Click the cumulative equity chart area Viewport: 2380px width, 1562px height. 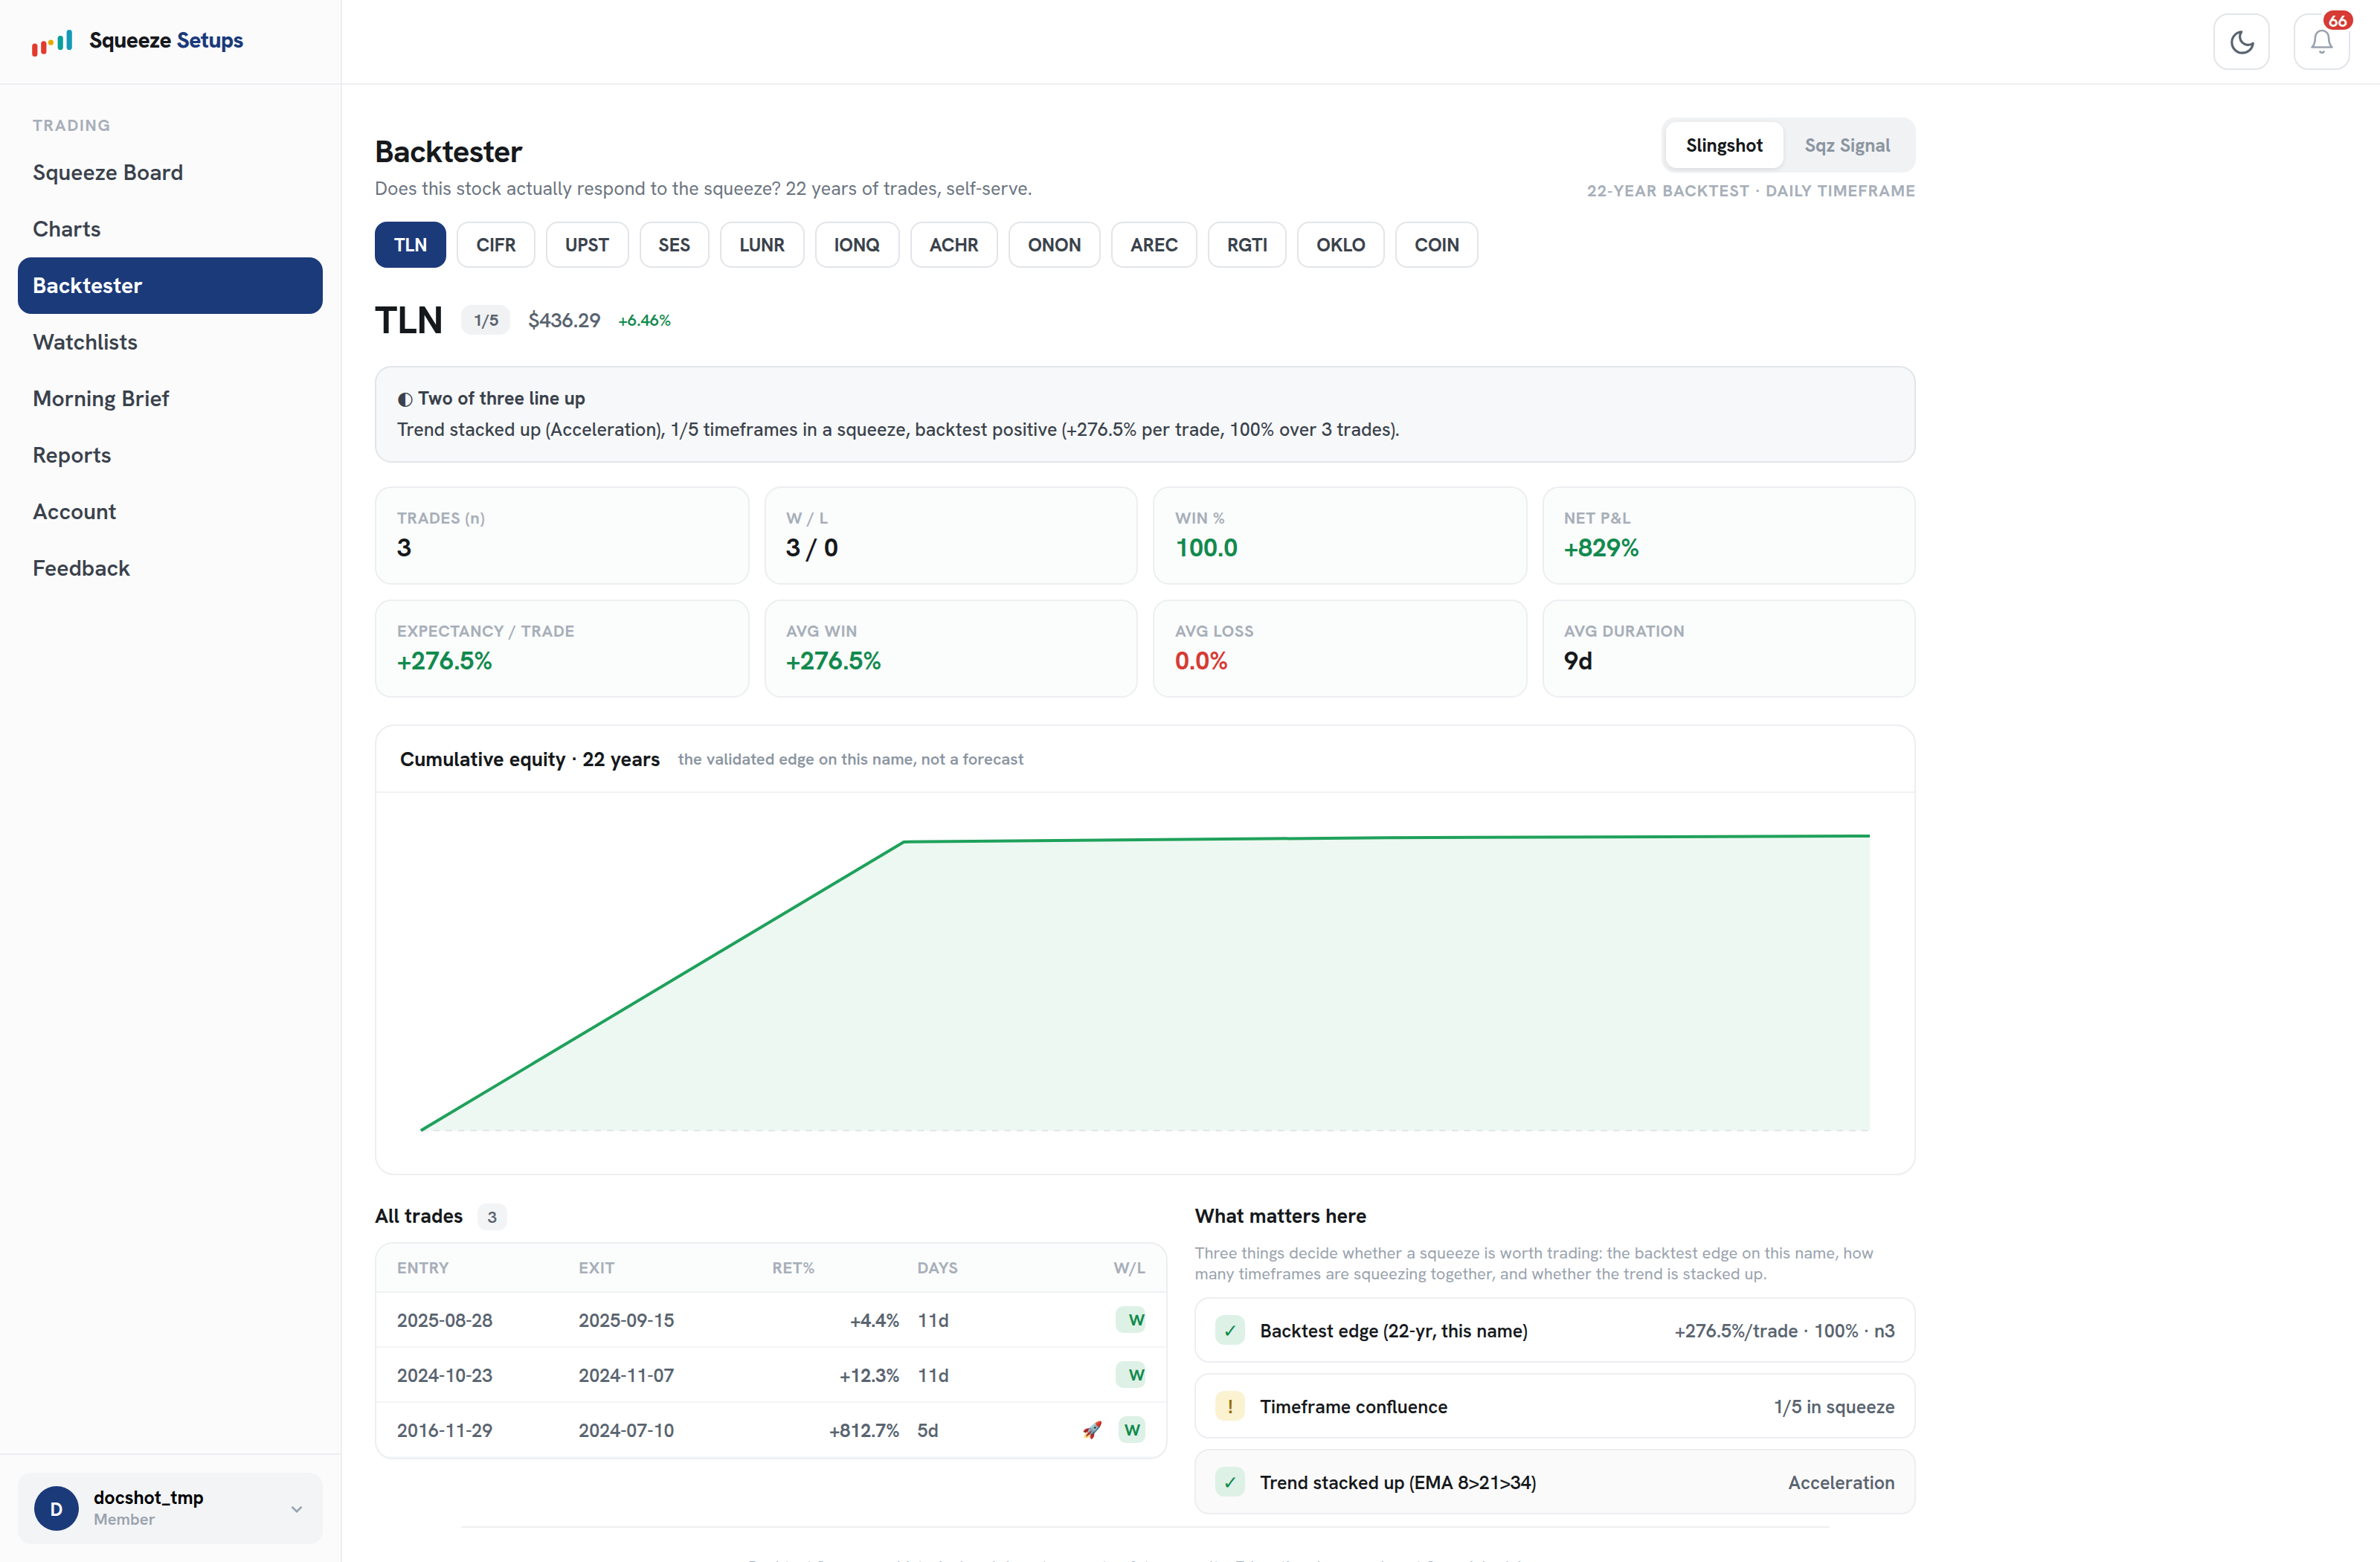click(x=1145, y=983)
